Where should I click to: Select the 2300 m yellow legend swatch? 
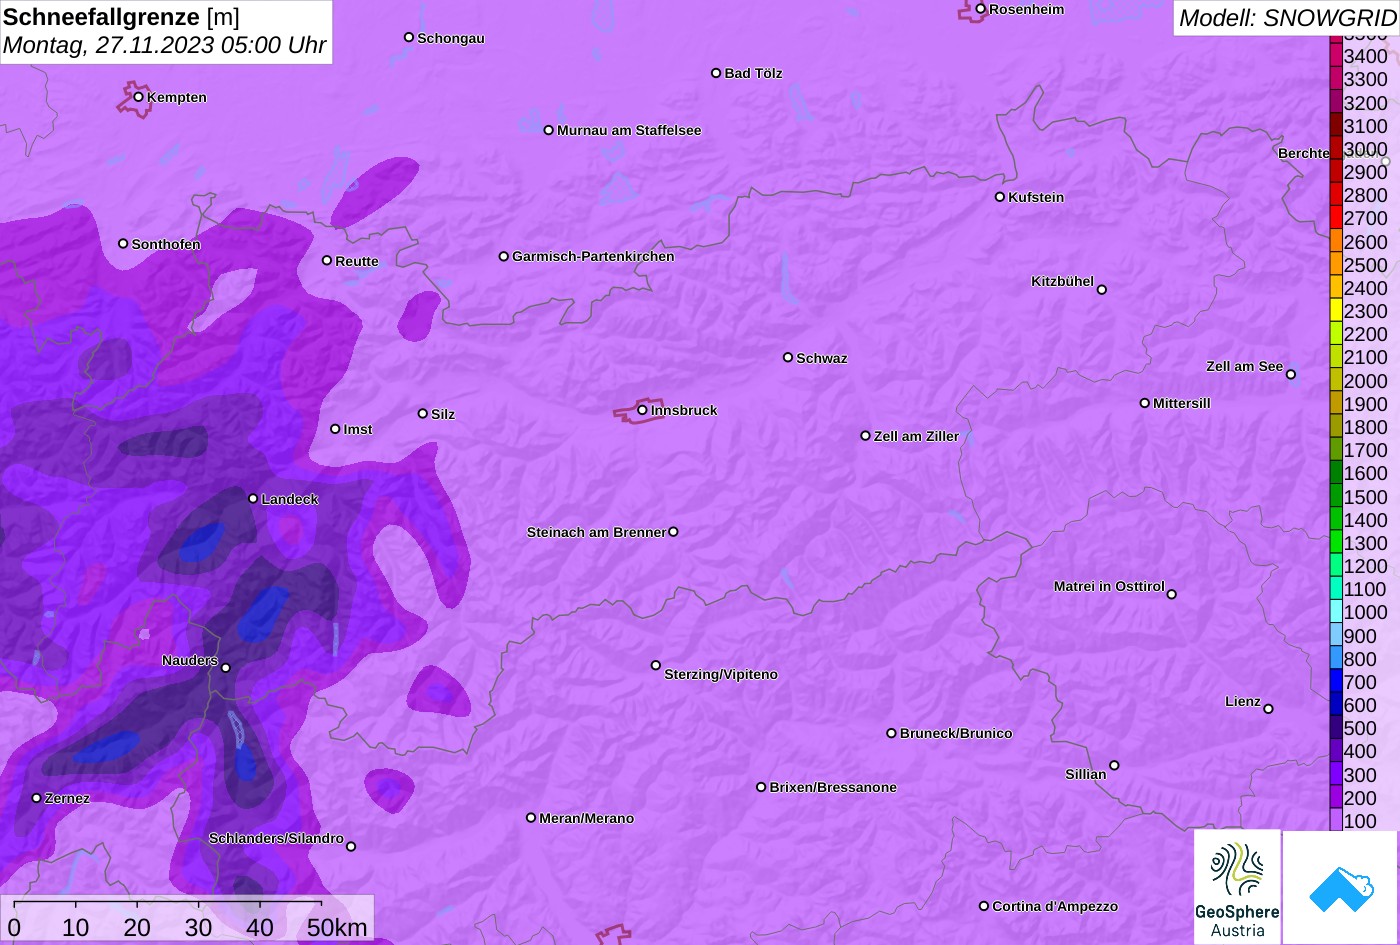1336,310
